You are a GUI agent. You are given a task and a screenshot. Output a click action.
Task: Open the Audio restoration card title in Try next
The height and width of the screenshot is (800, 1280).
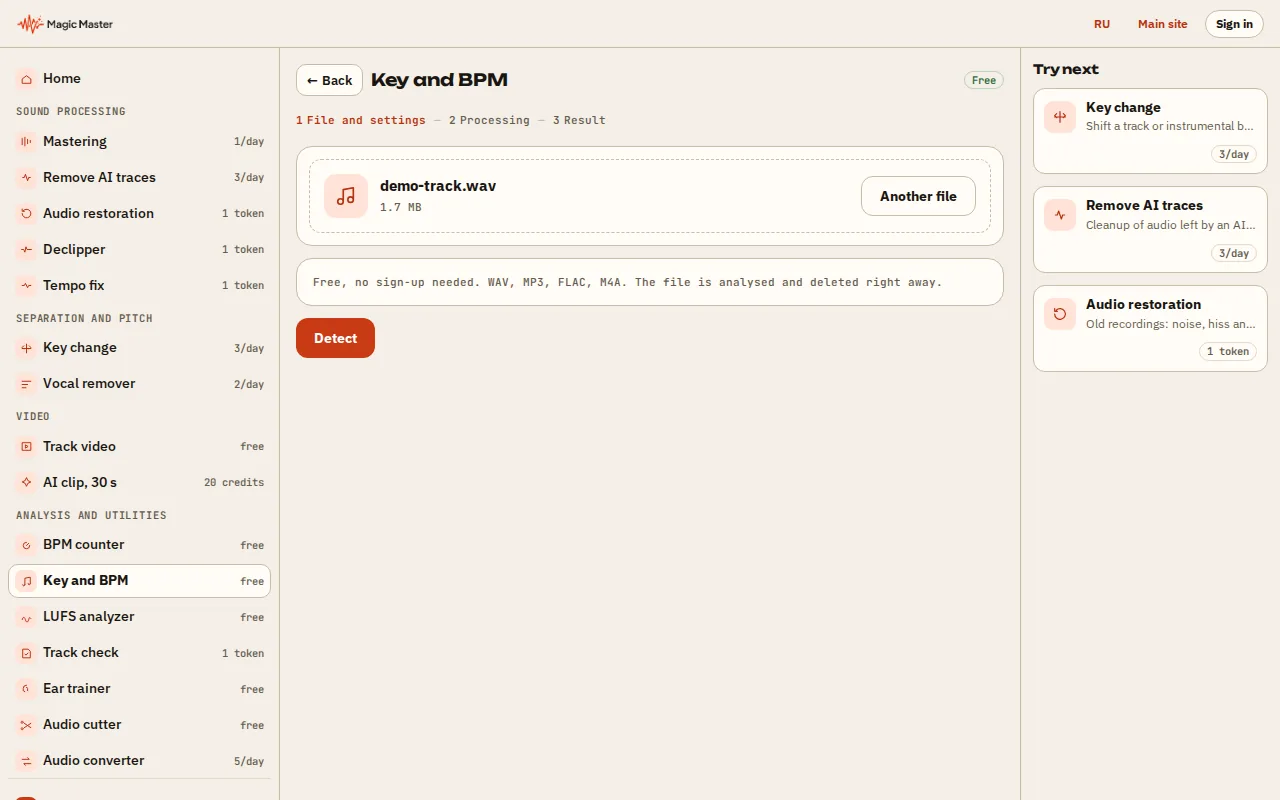[1143, 304]
